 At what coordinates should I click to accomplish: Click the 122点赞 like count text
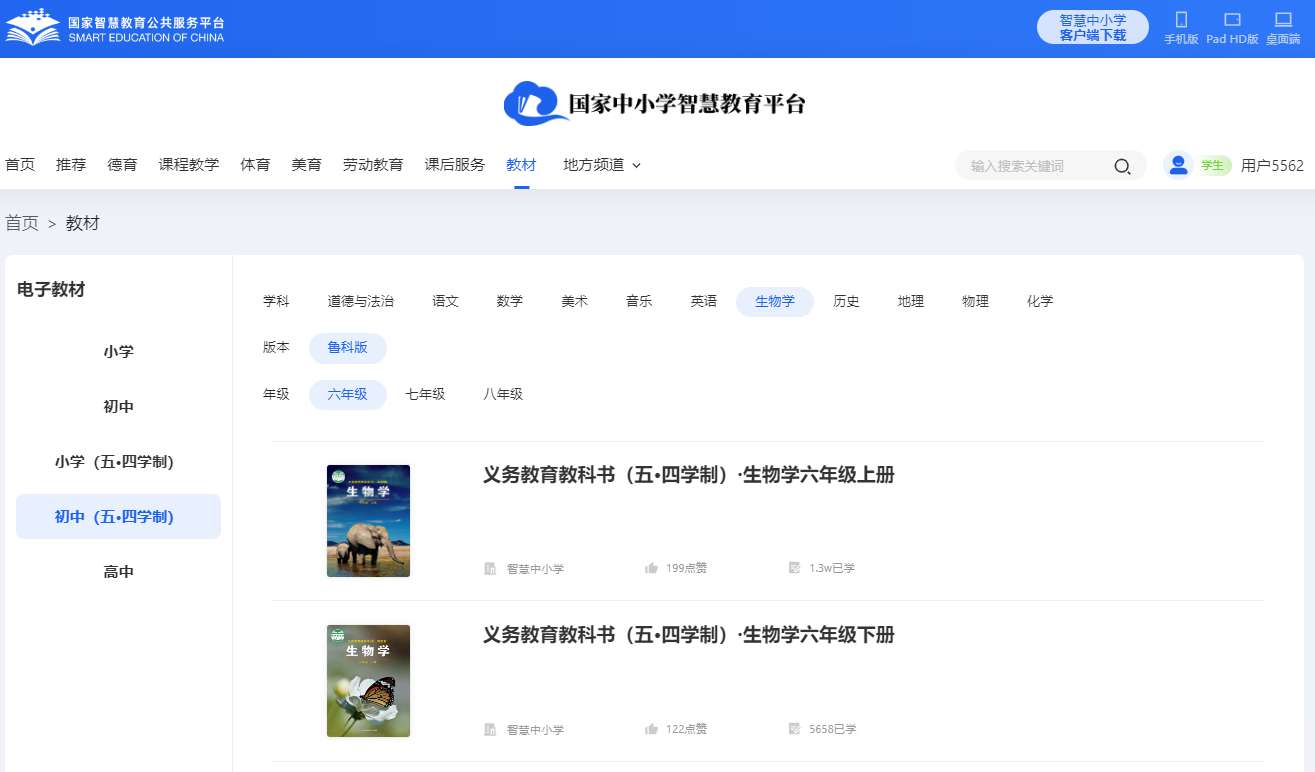point(687,729)
